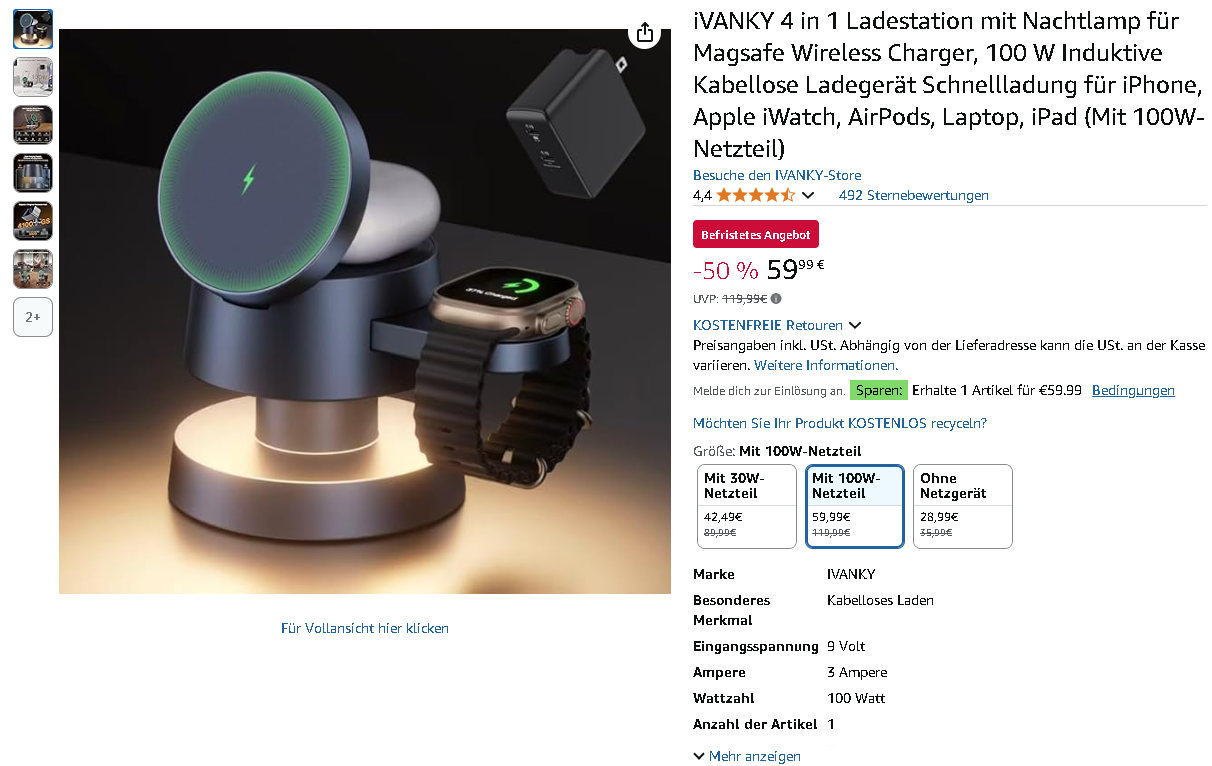Viewport: 1212px width, 766px height.
Task: Click the share icon on product image
Action: point(645,31)
